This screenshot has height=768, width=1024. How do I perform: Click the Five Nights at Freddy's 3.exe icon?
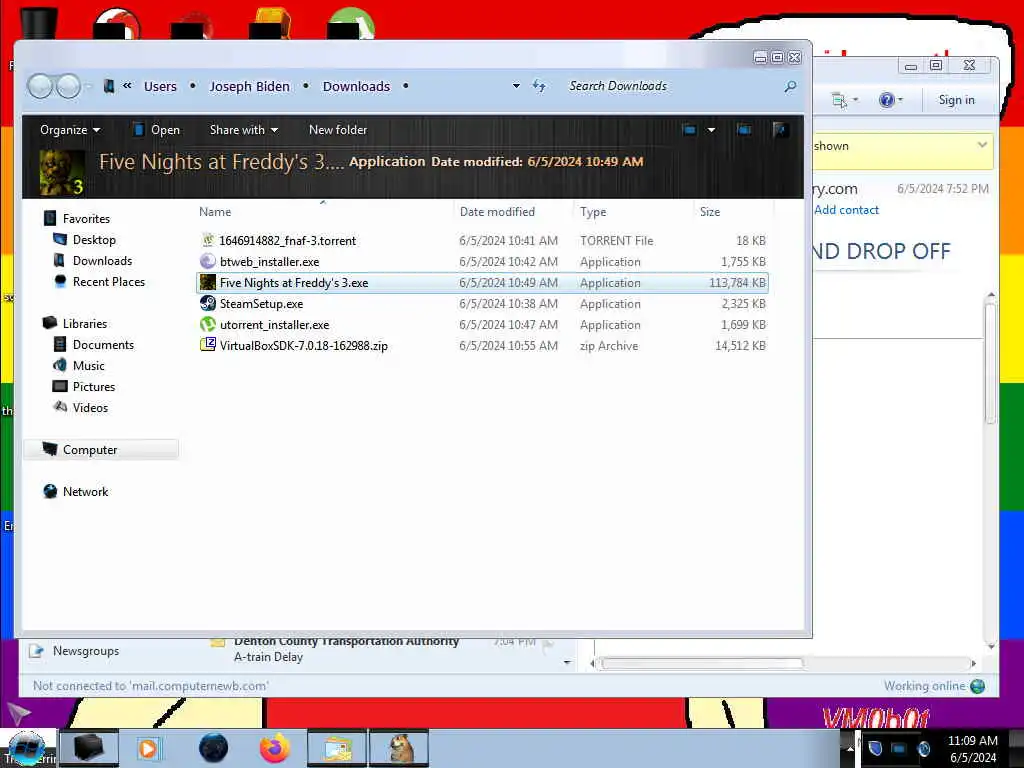pyautogui.click(x=208, y=283)
